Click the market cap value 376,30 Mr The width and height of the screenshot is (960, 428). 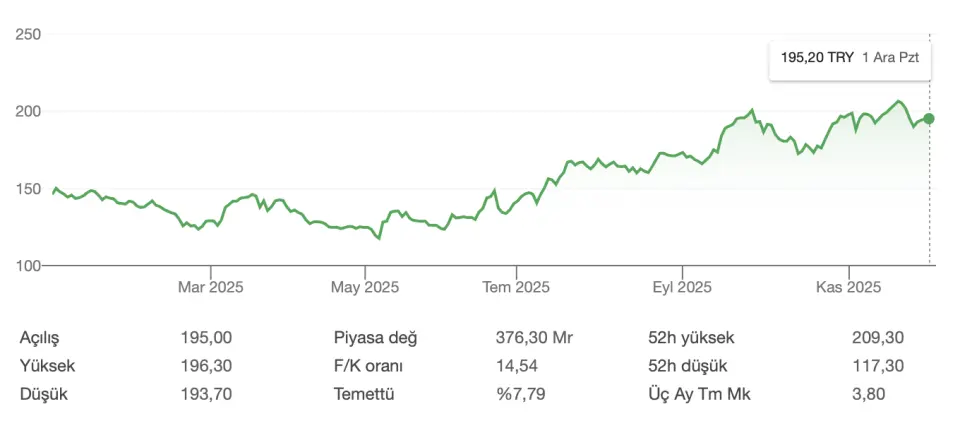pyautogui.click(x=535, y=338)
